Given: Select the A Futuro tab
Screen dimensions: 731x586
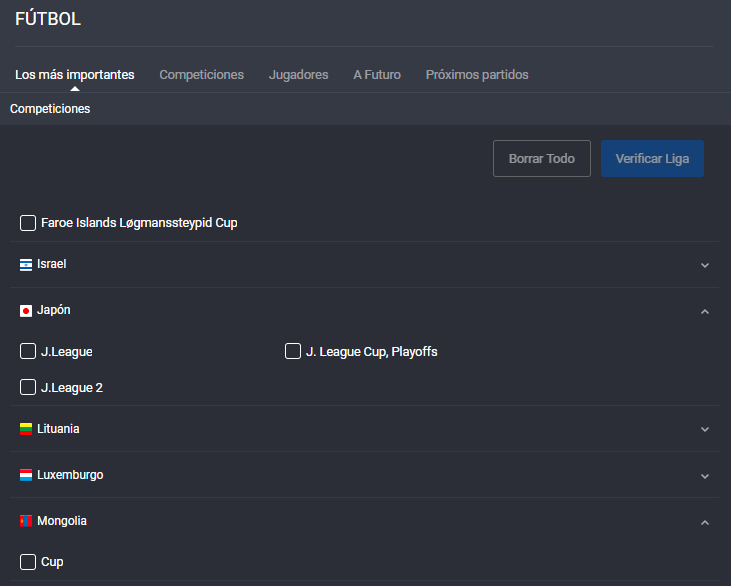Looking at the screenshot, I should tap(377, 75).
